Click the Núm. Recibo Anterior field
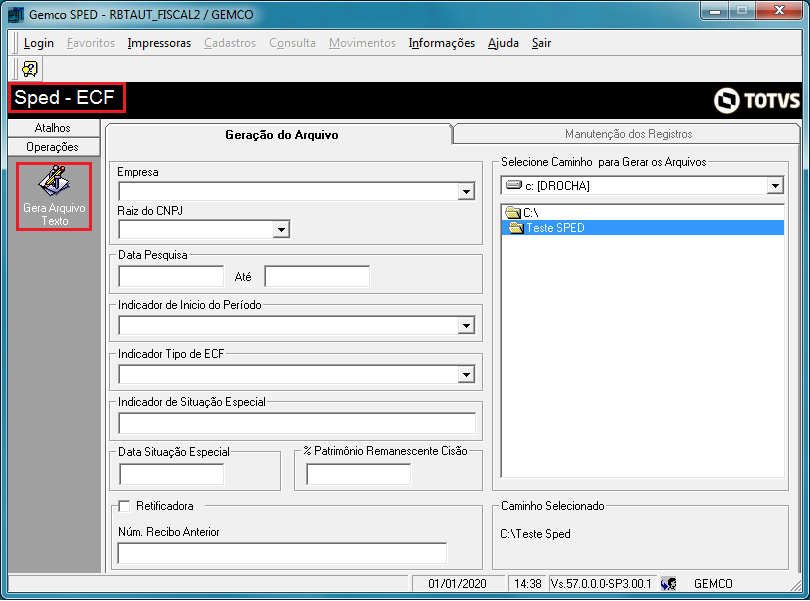This screenshot has height=601, width=810. (282, 553)
